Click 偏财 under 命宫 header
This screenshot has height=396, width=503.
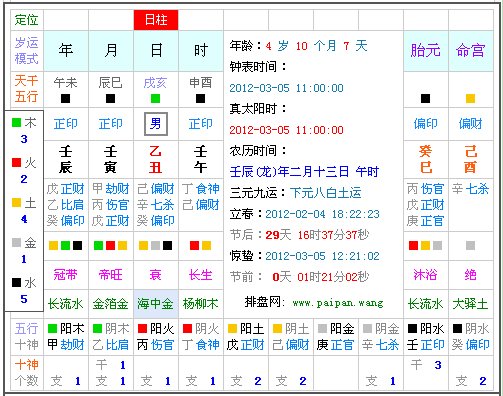pos(470,124)
